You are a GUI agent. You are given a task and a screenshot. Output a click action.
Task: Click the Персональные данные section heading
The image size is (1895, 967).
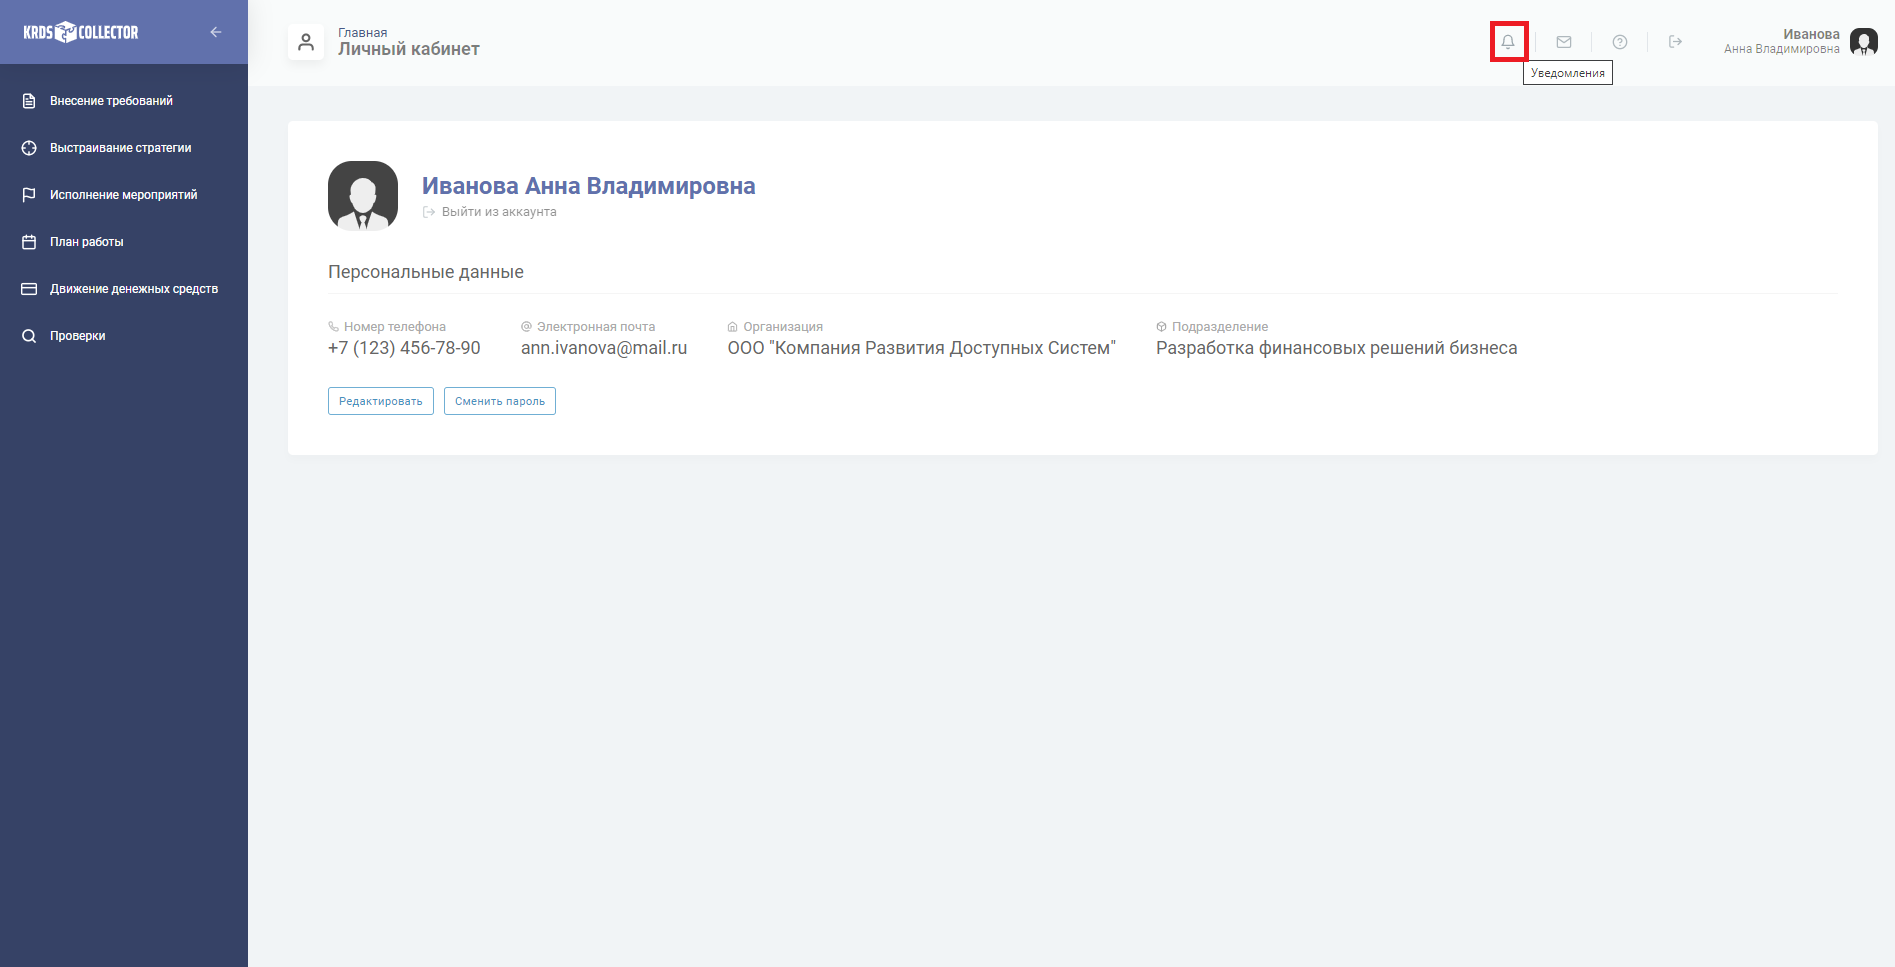coord(426,272)
